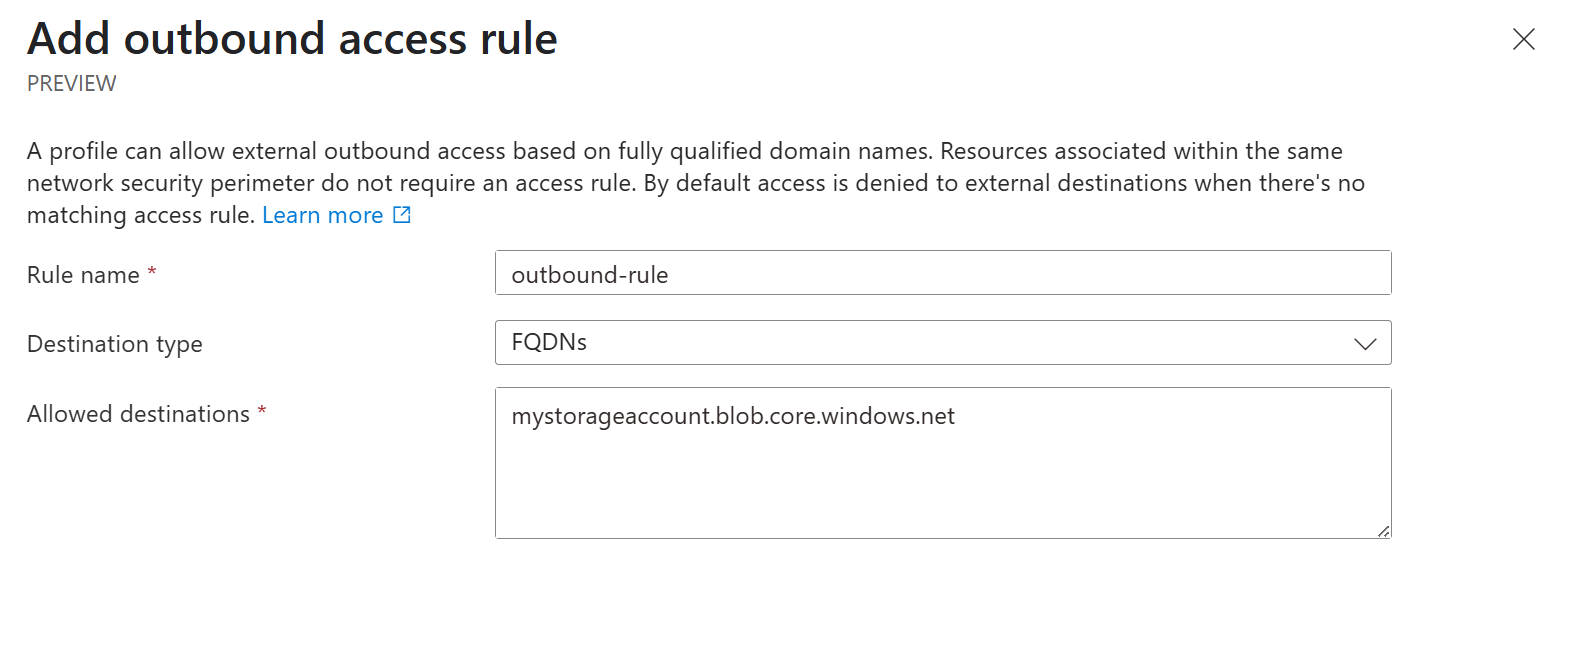The height and width of the screenshot is (664, 1588).
Task: Grab the textarea resize handle
Action: 1383,531
